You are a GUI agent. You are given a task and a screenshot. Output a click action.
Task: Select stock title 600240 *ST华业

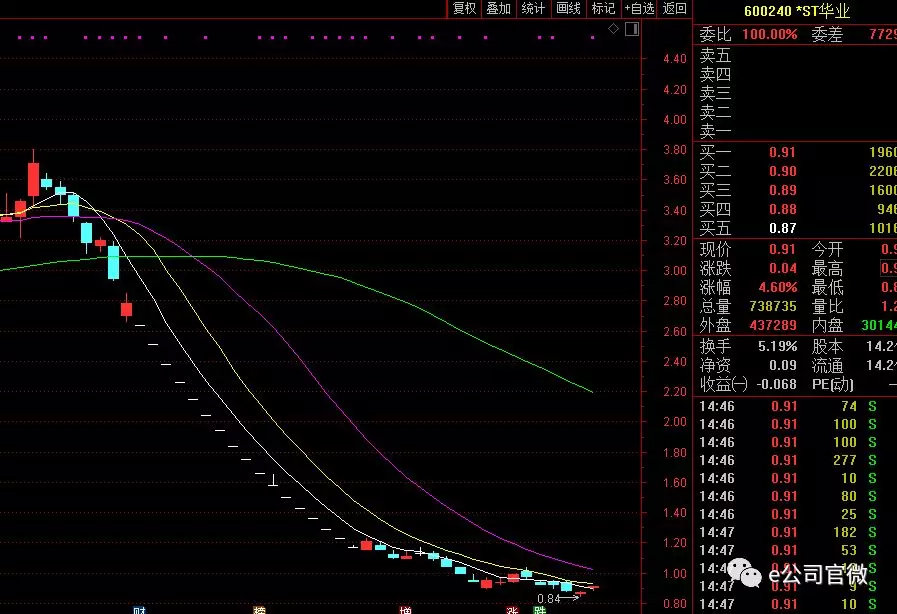(x=797, y=11)
